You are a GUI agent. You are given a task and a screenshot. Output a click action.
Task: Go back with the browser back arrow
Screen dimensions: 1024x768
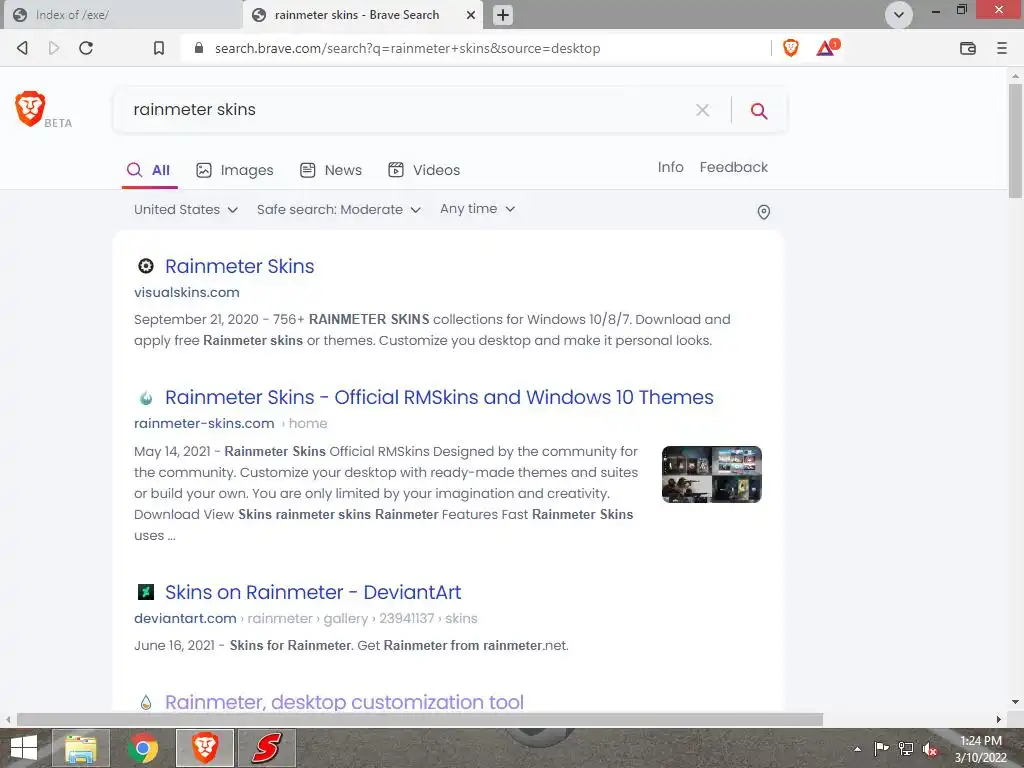[x=22, y=48]
